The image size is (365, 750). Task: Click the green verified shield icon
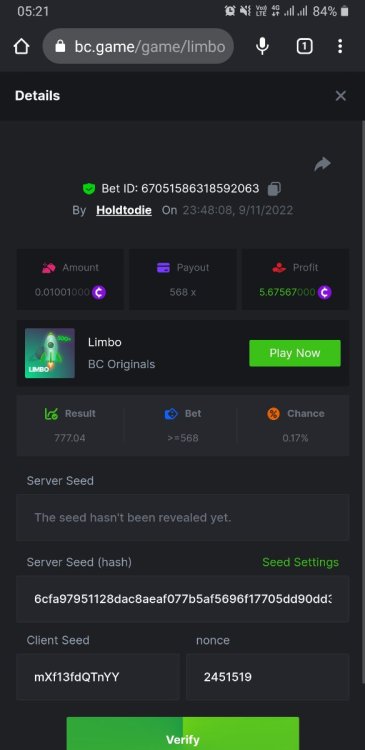(x=89, y=188)
